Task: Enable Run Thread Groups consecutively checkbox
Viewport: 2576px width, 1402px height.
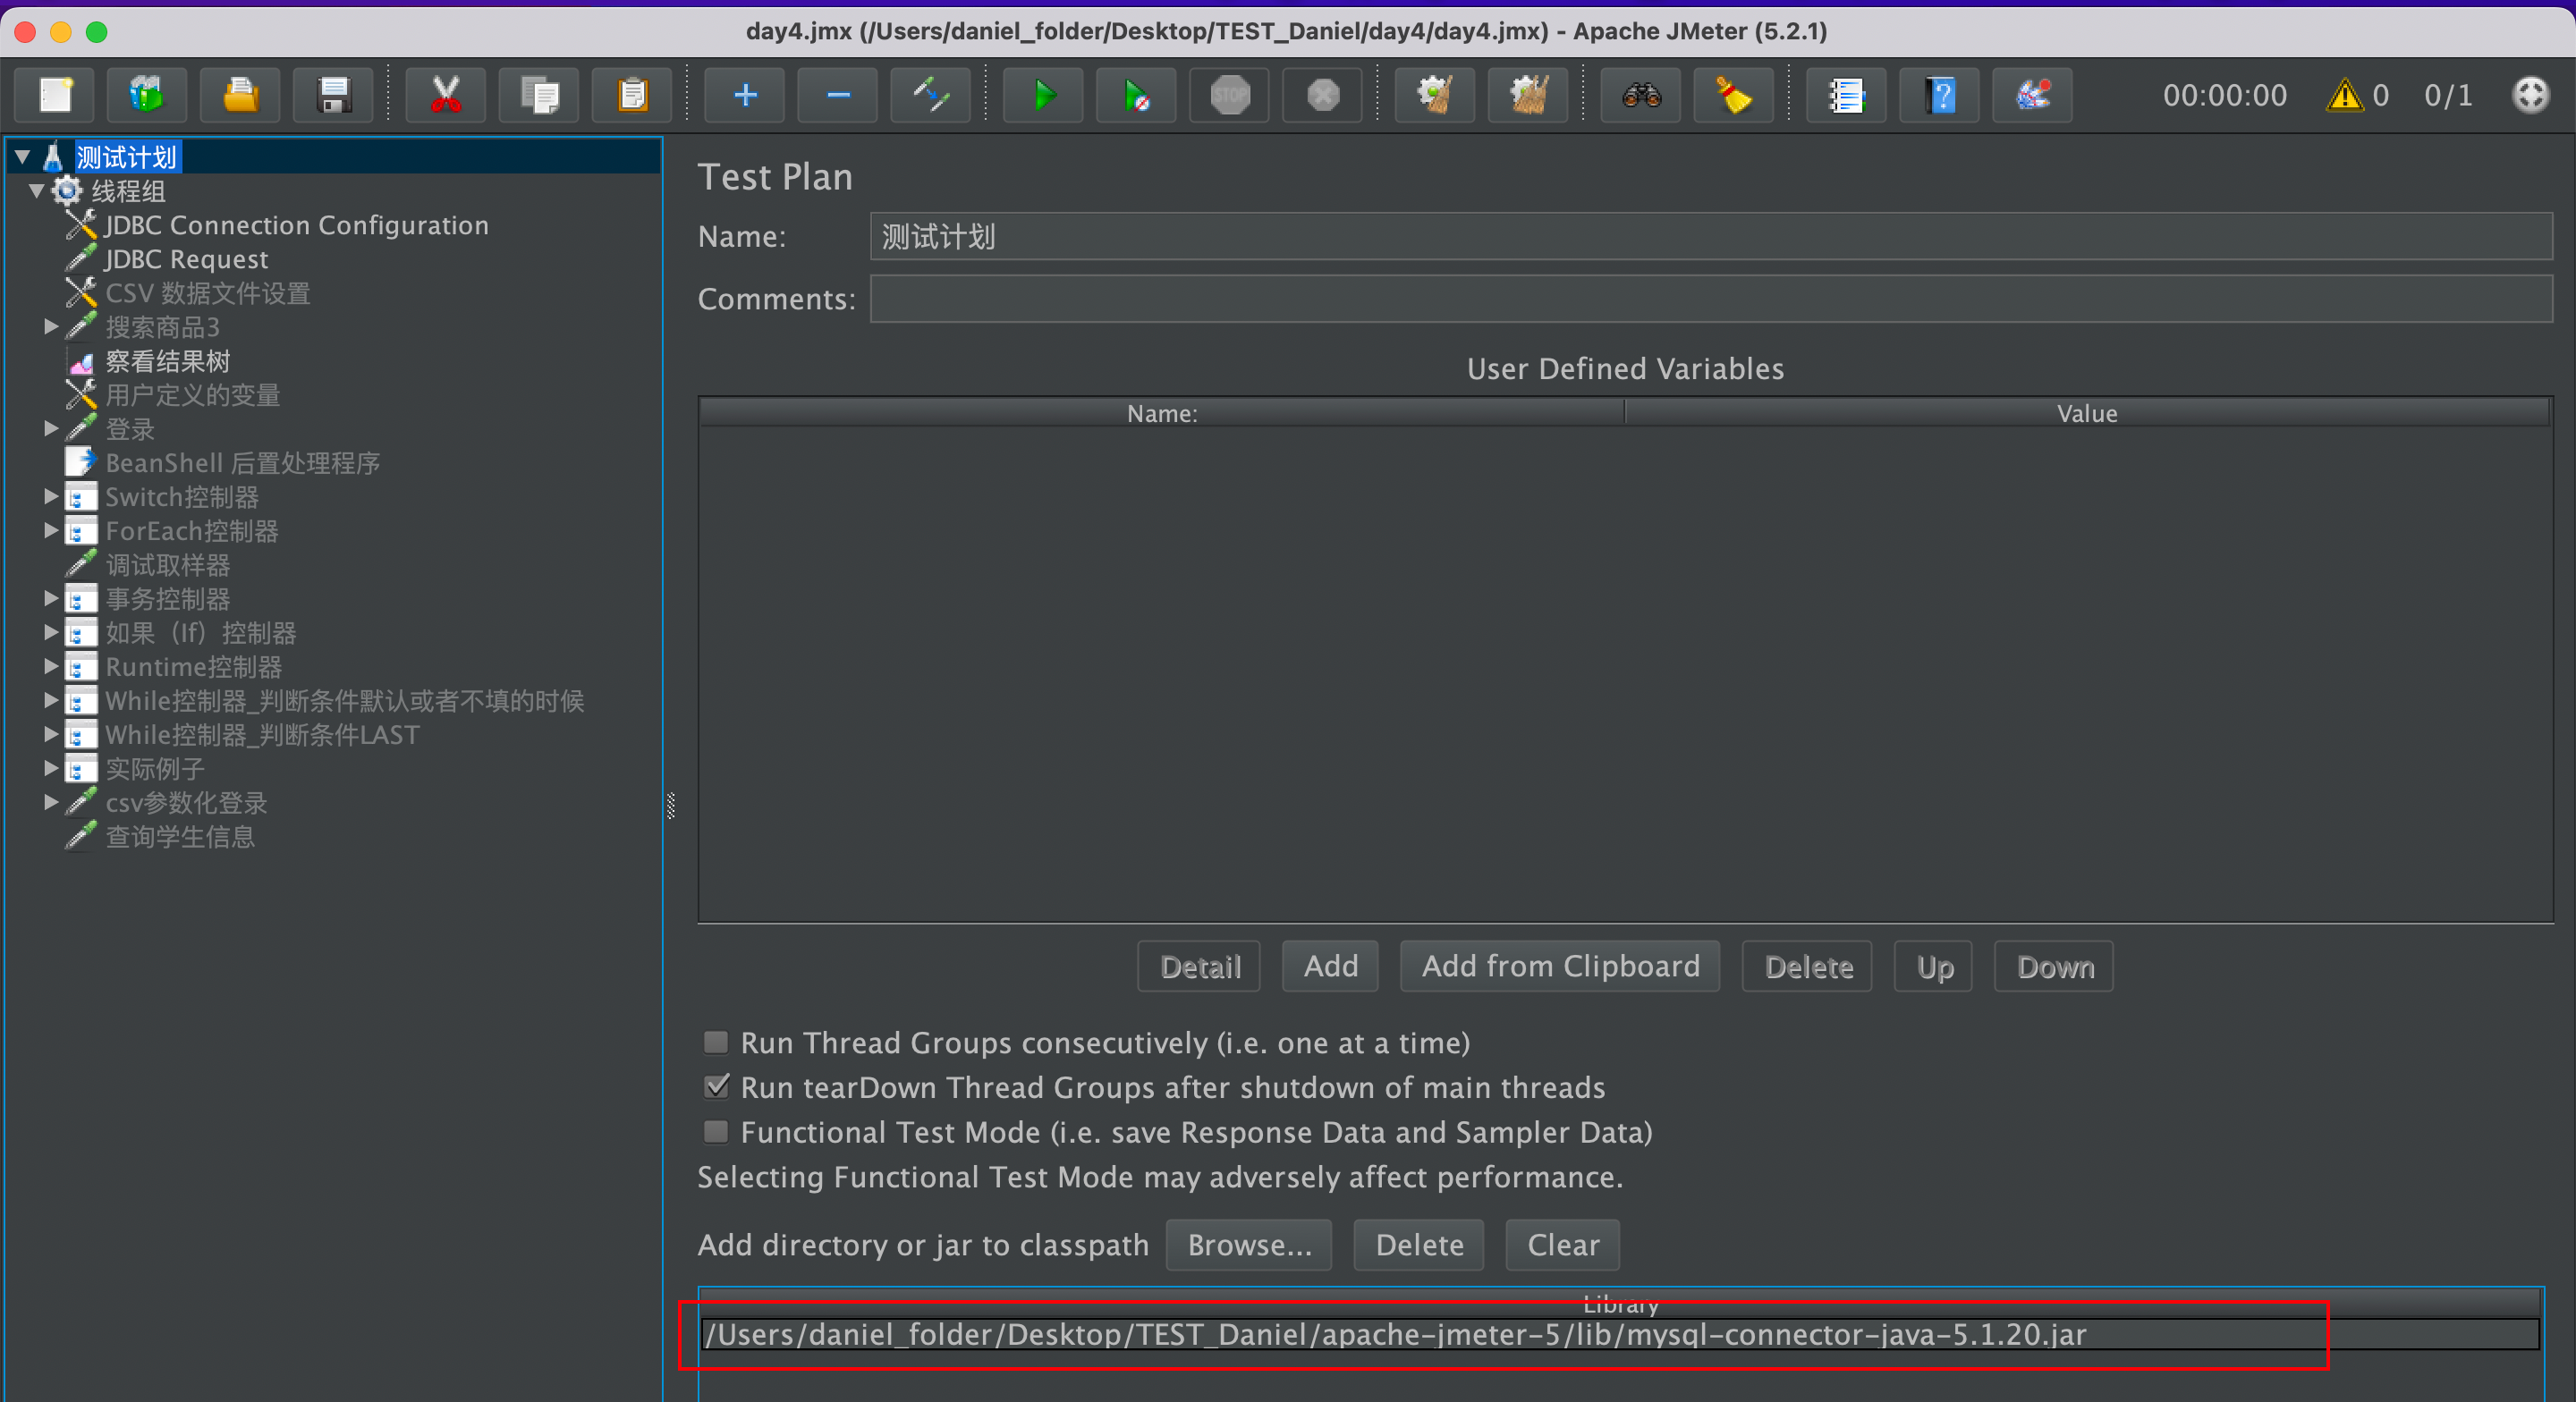Action: click(716, 1042)
